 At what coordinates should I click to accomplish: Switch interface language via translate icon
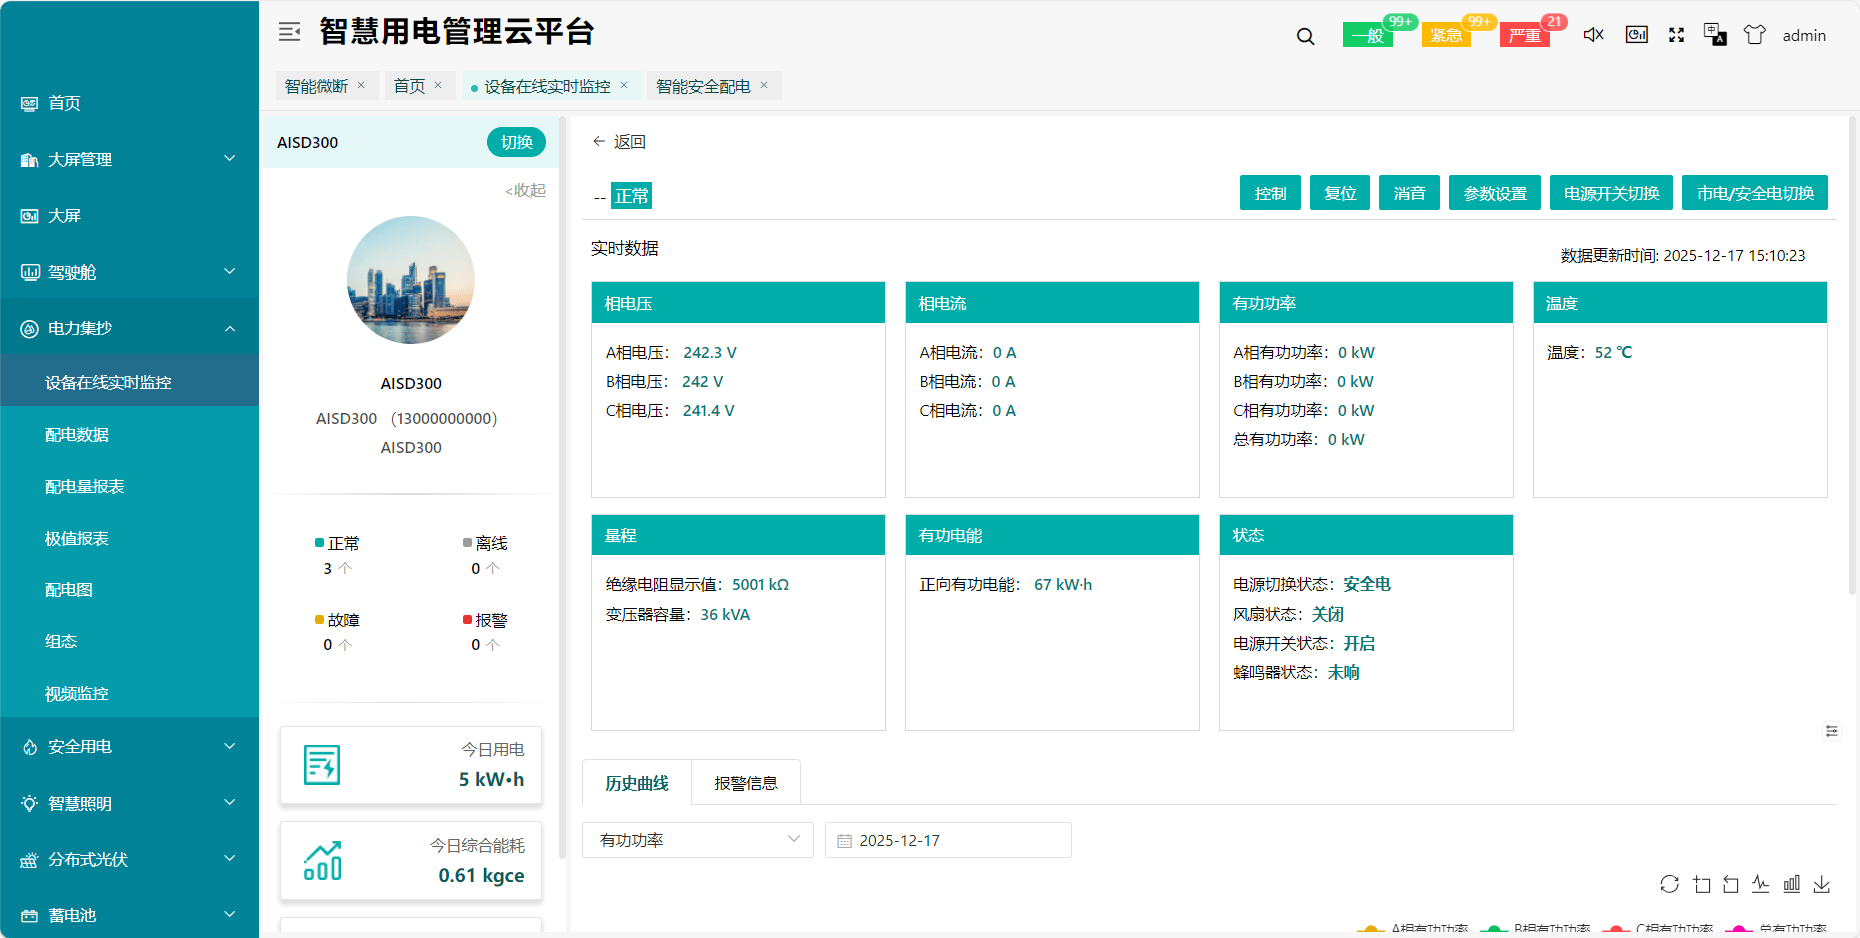click(x=1714, y=34)
